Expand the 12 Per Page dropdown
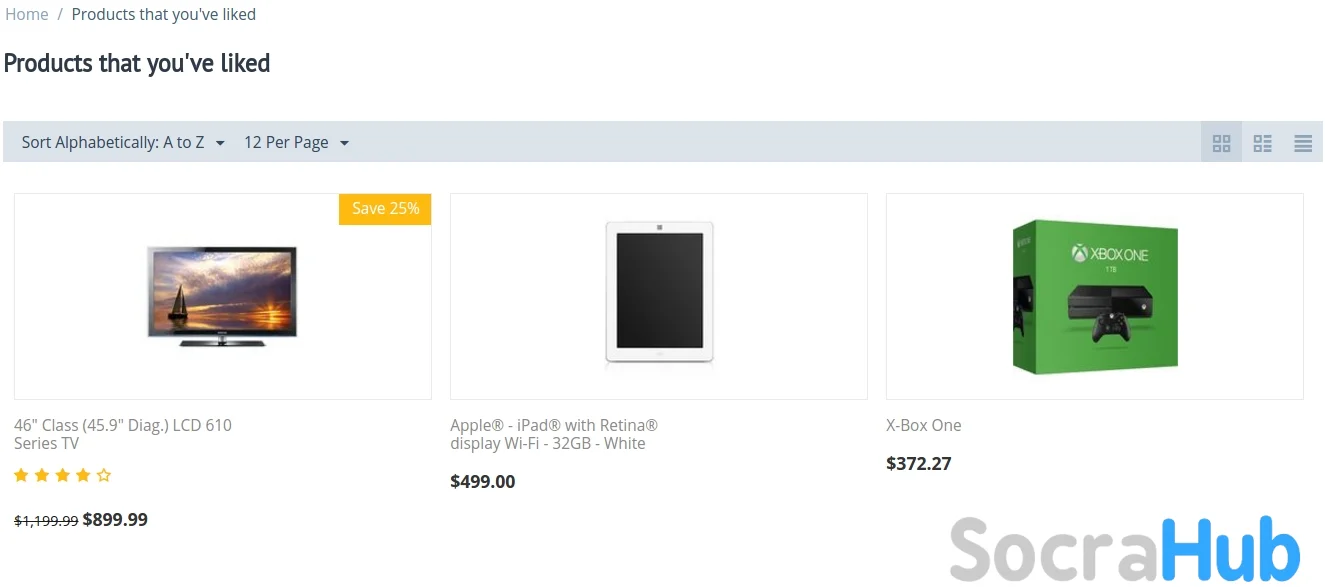Viewport: 1325px width, 587px height. (296, 142)
